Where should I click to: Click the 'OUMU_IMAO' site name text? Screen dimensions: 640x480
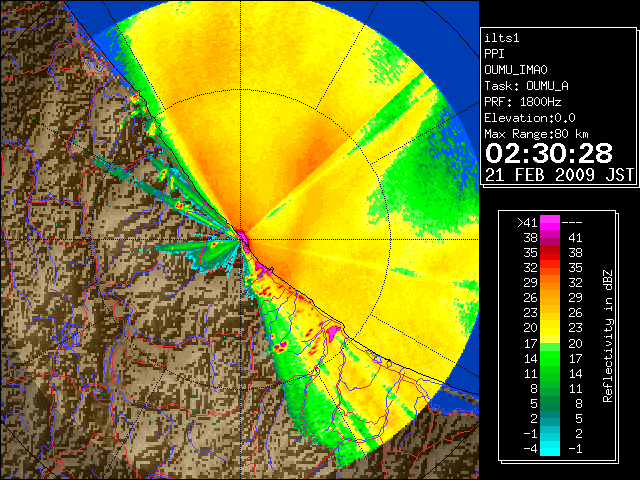(516, 70)
